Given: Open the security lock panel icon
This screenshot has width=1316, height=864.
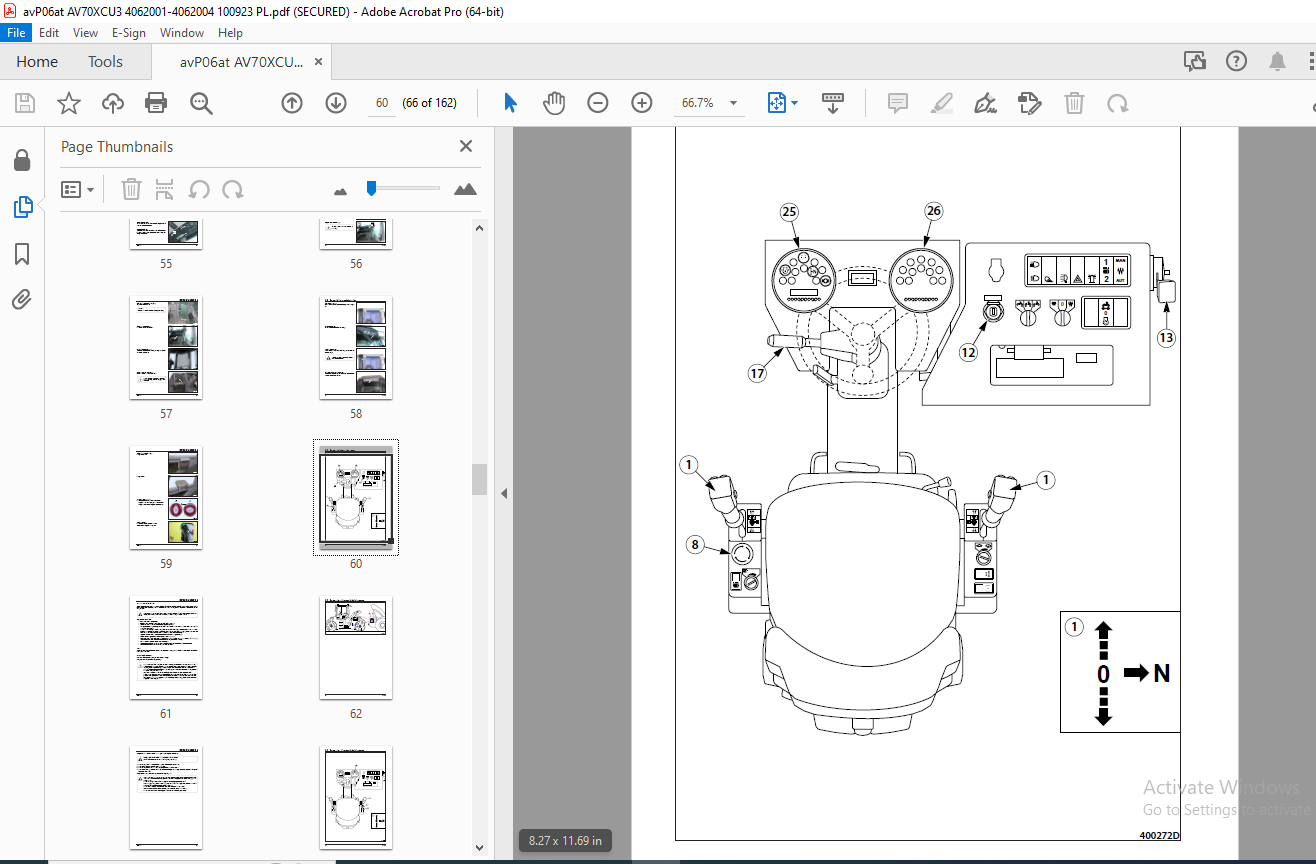Looking at the screenshot, I should click(22, 161).
